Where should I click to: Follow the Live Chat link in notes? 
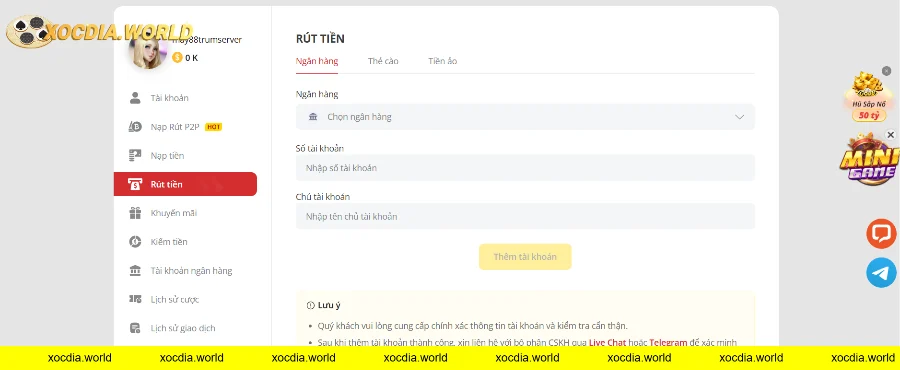click(607, 342)
